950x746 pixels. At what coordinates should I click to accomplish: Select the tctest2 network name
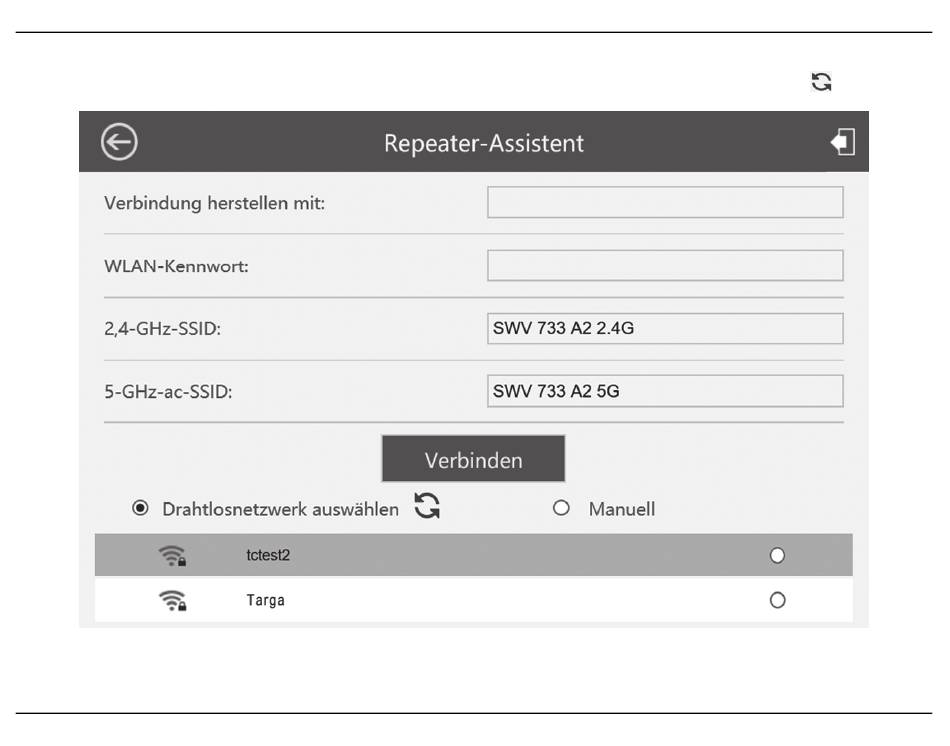[x=268, y=555]
